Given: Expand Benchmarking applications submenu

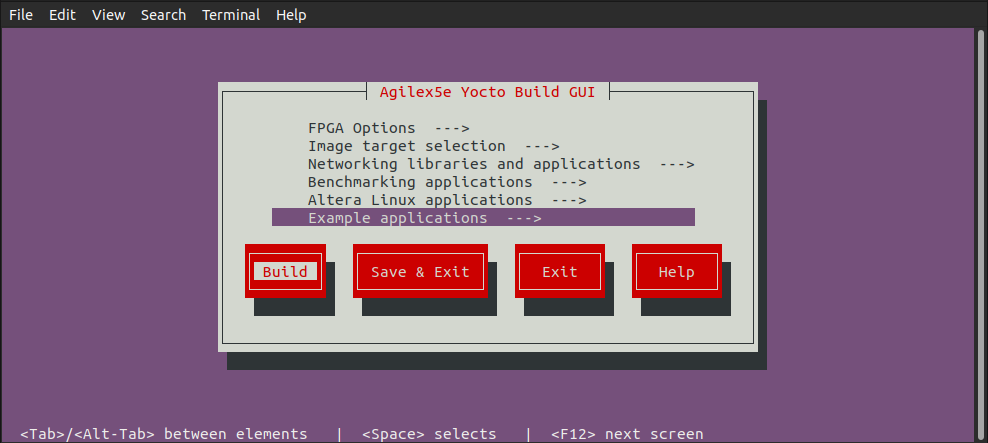Looking at the screenshot, I should tap(447, 182).
